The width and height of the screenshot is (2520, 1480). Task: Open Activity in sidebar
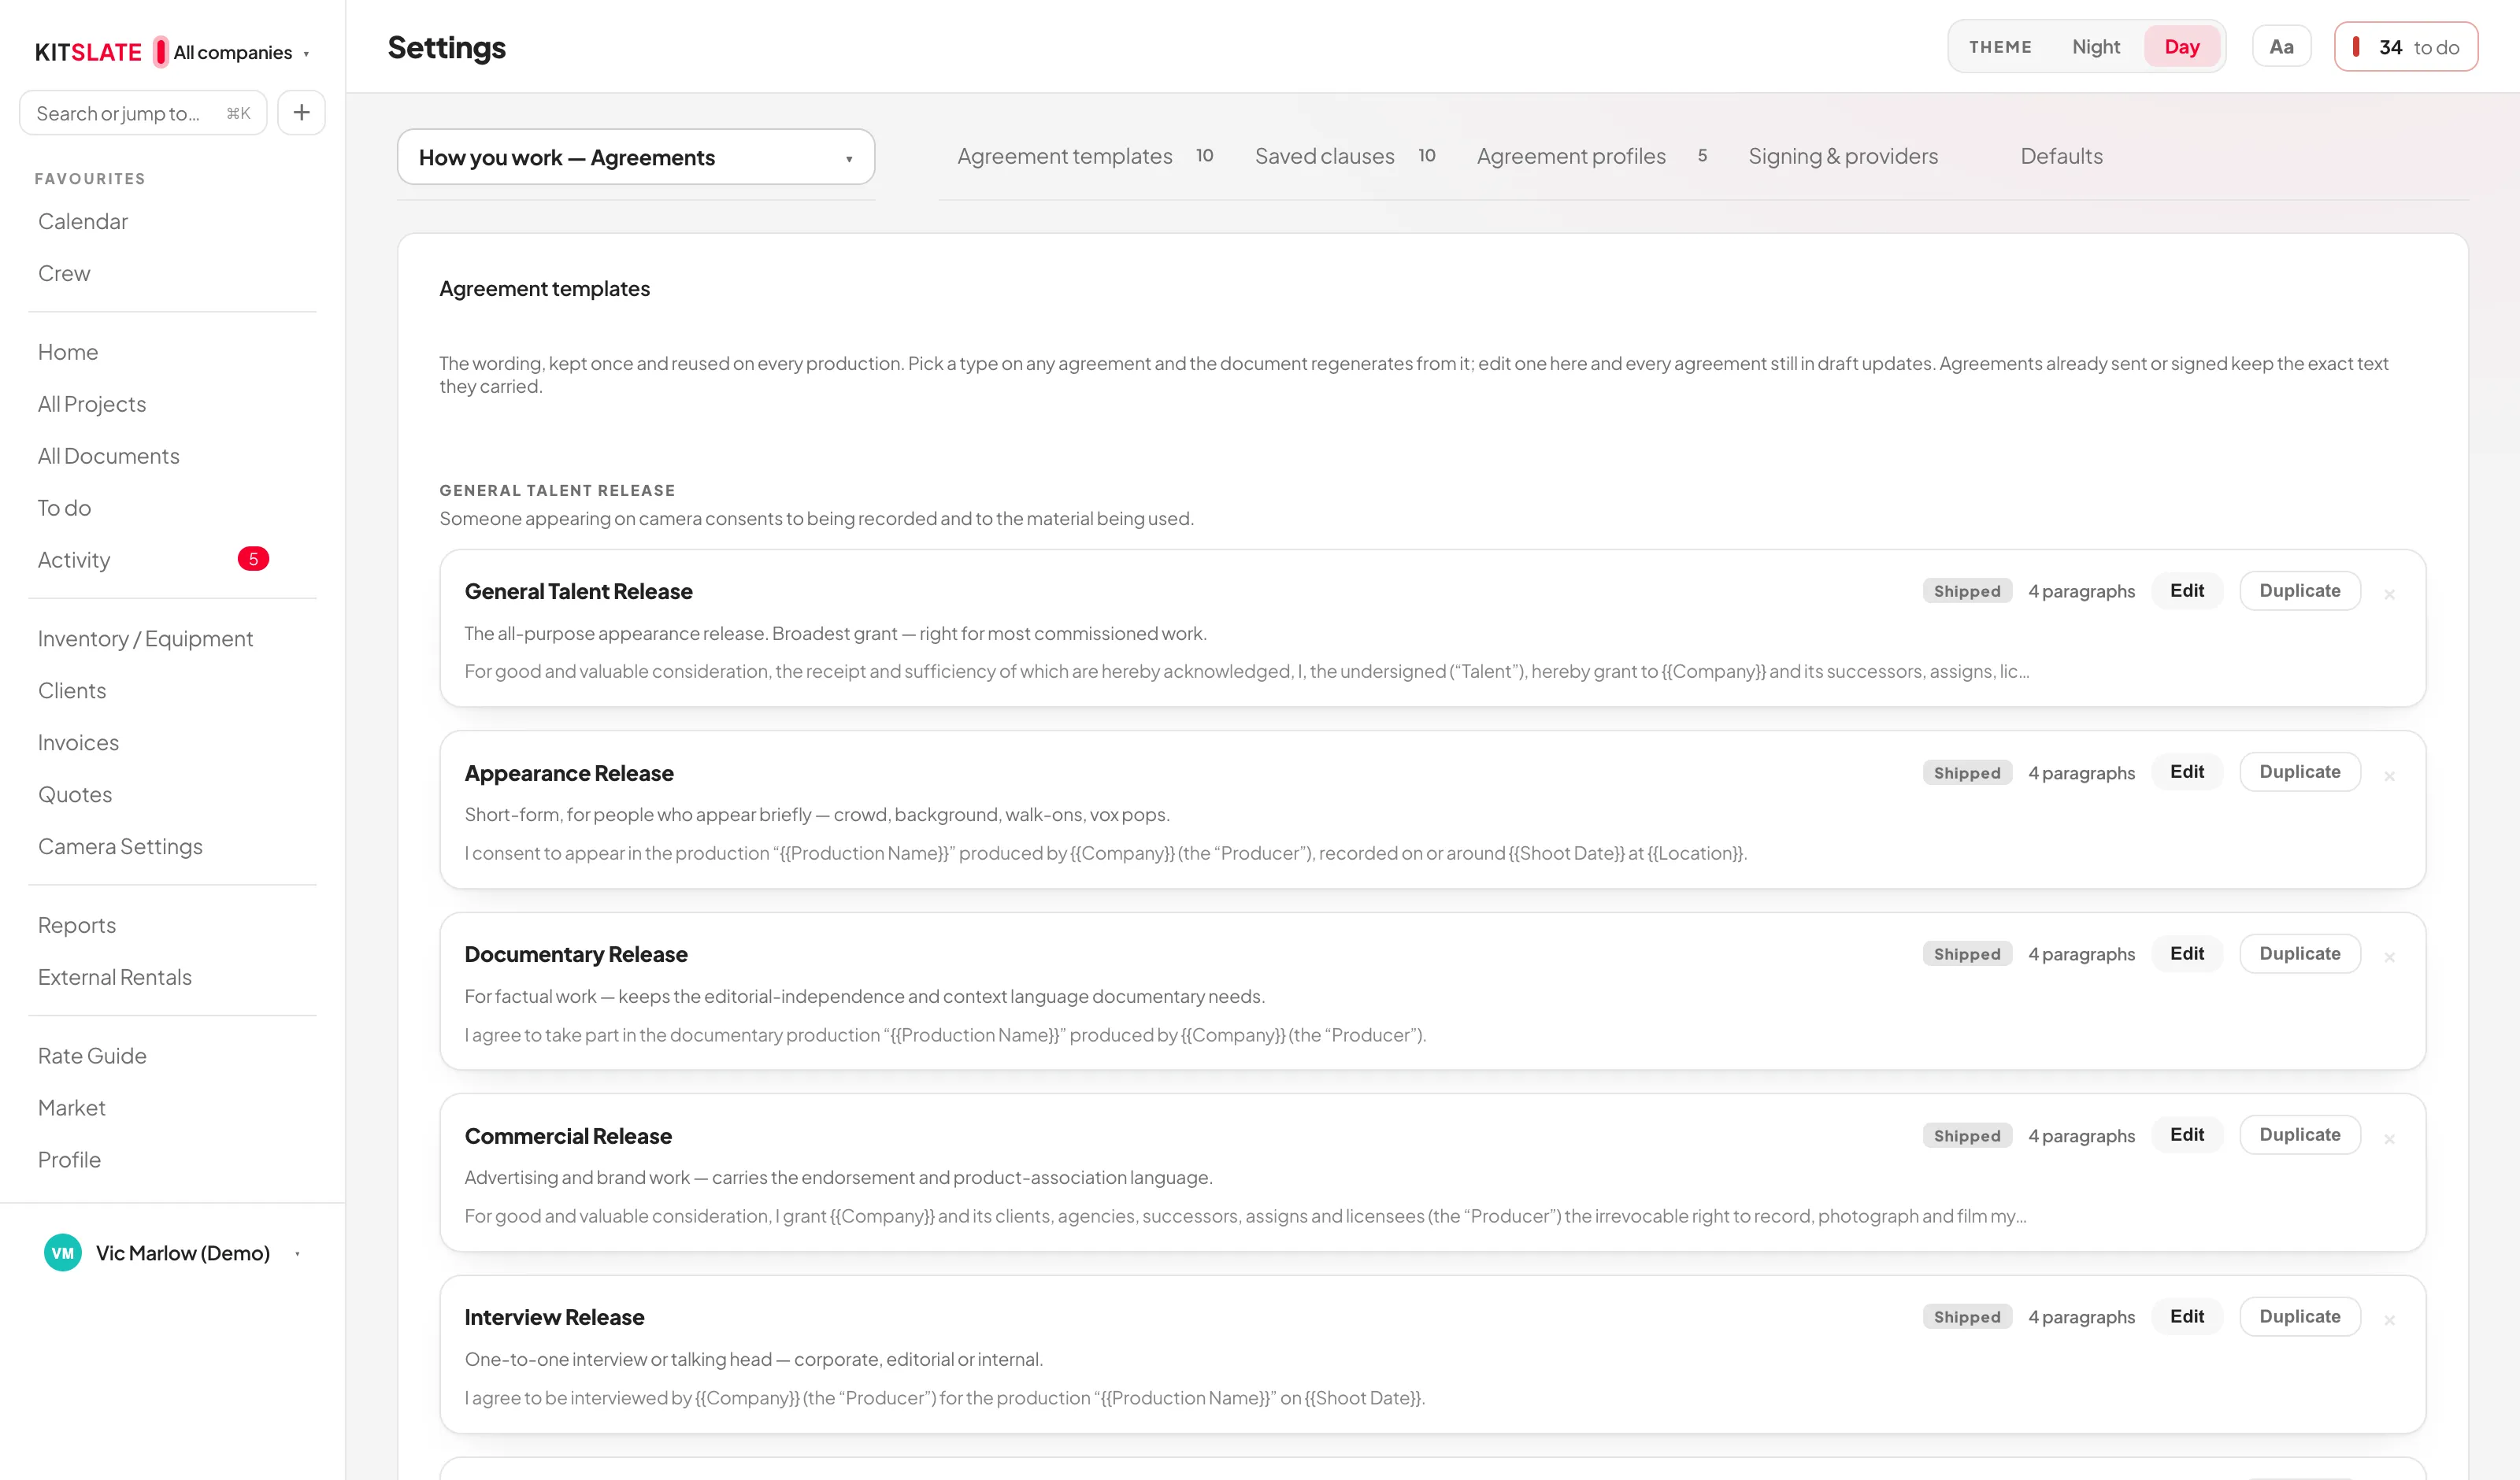(74, 560)
